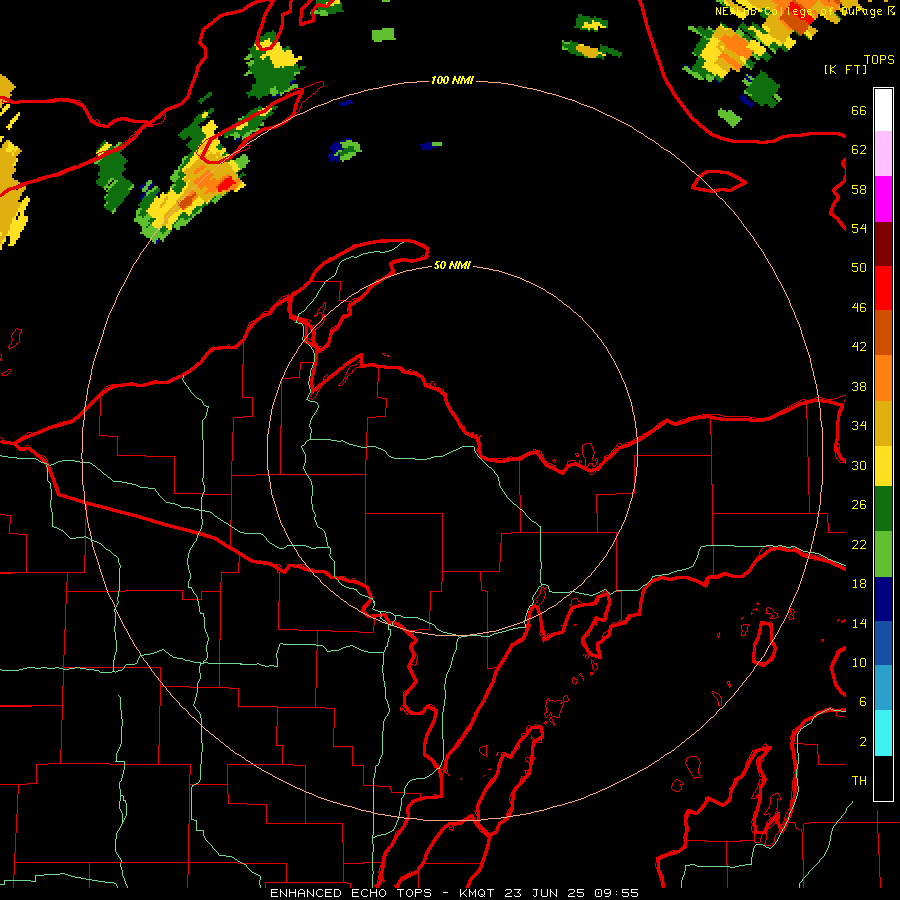Viewport: 900px width, 900px height.
Task: Click the dark red 50-54 kft legend swatch
Action: [883, 244]
